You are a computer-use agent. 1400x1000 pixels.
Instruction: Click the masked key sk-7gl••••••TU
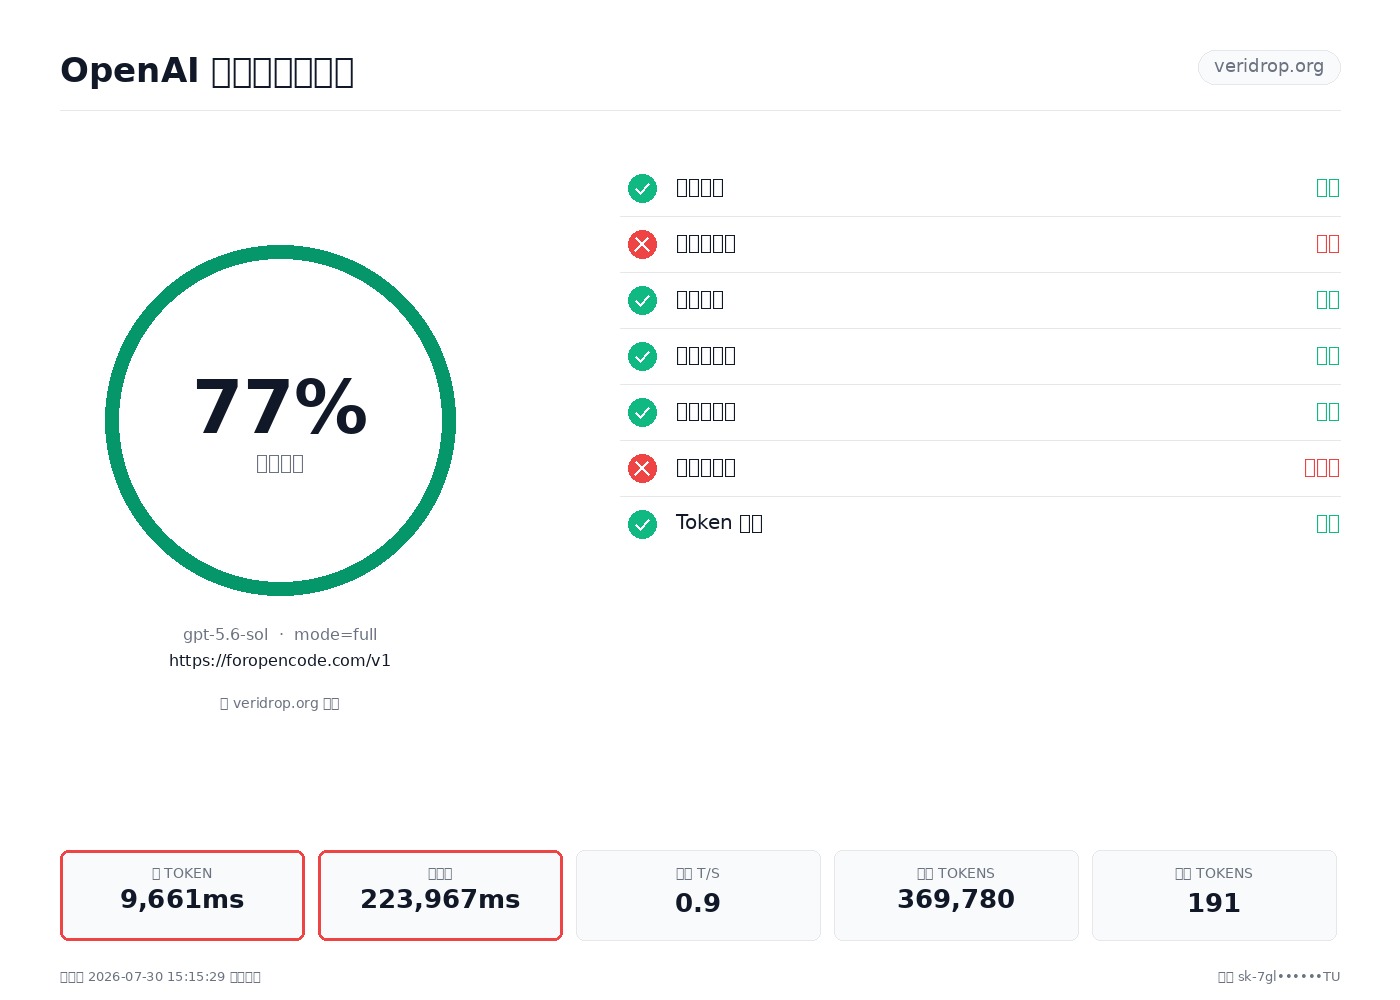click(1289, 977)
